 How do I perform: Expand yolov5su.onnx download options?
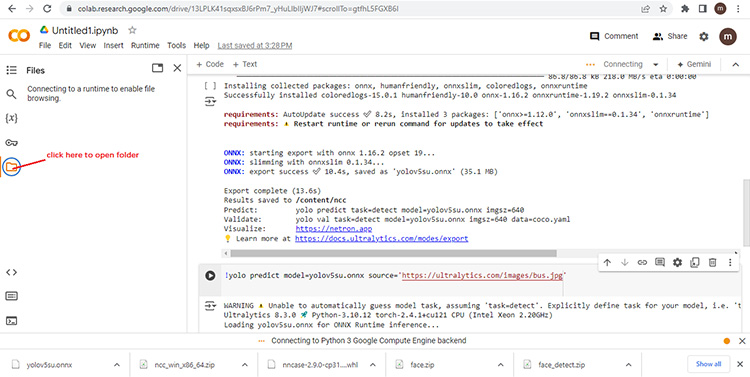pos(116,365)
